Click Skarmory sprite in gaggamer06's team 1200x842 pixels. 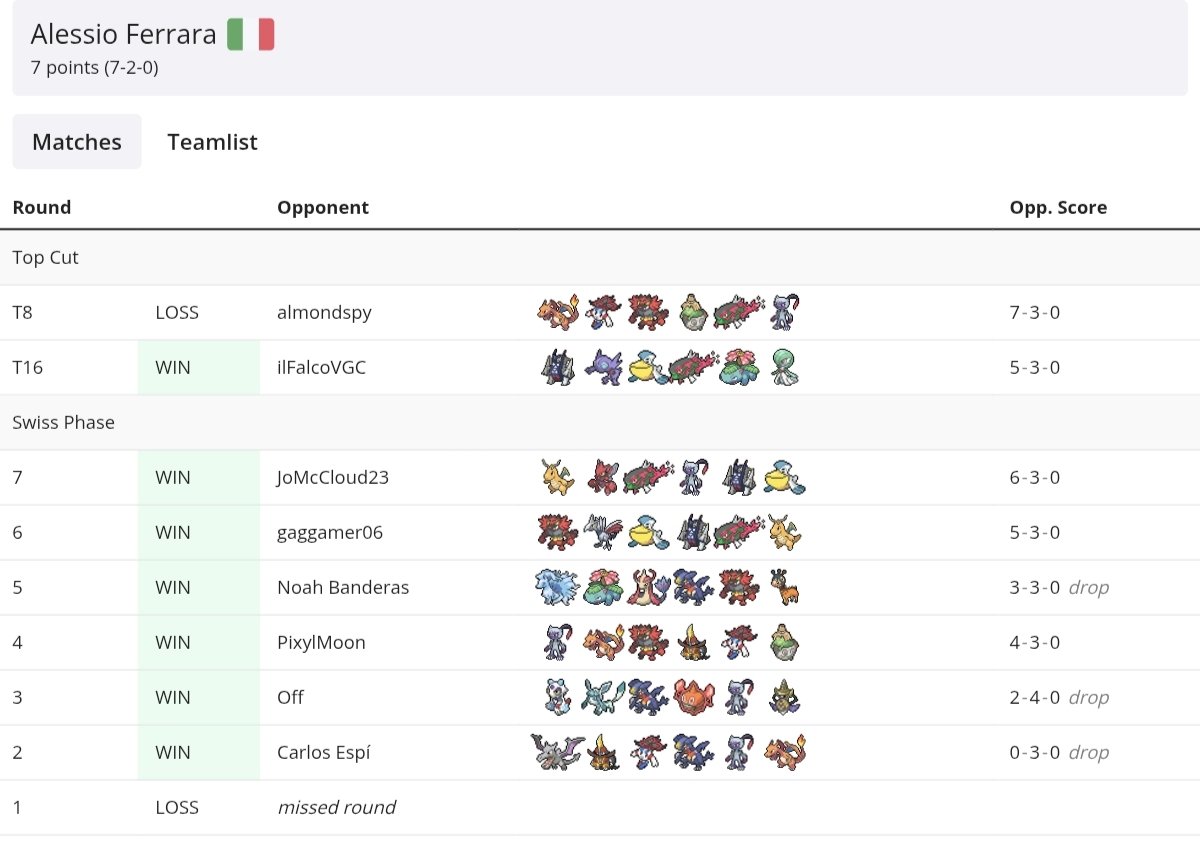tap(603, 533)
